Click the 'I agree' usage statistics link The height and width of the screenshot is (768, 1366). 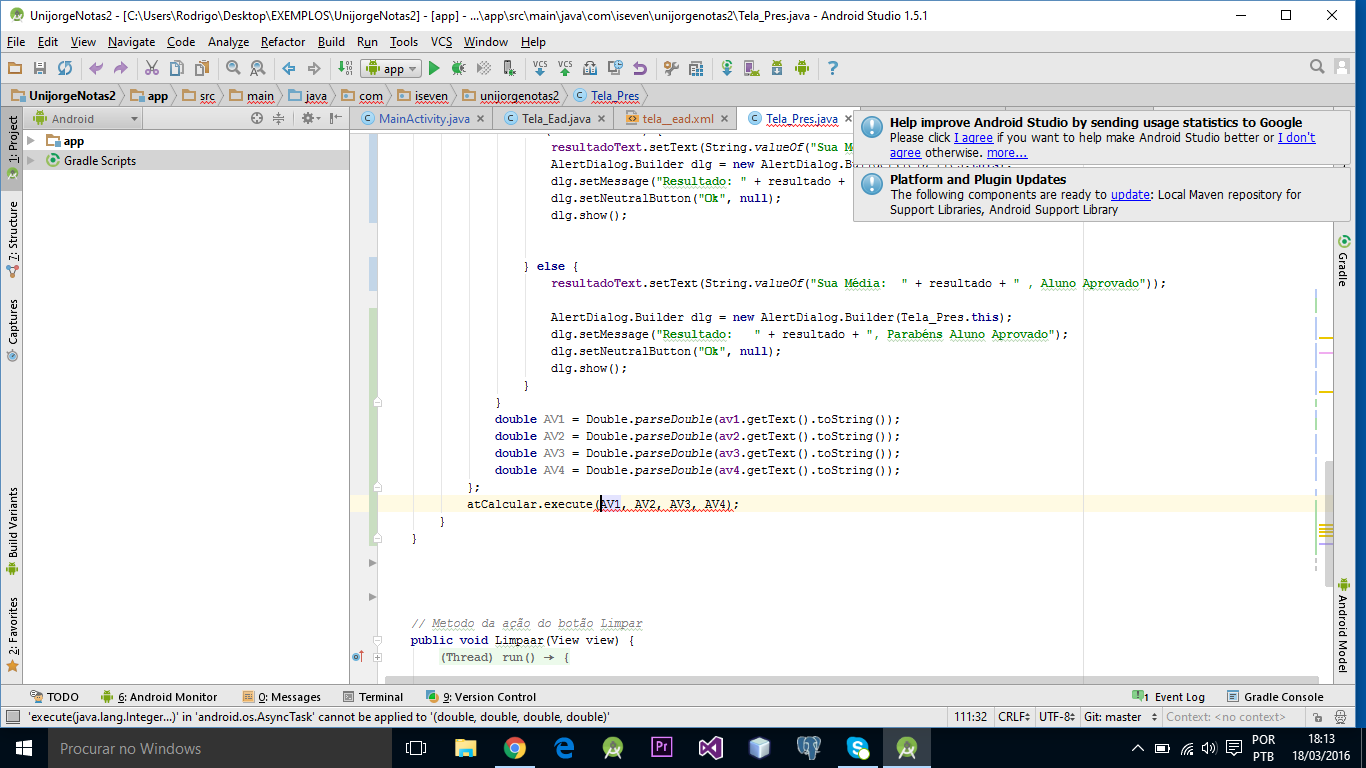pos(973,138)
